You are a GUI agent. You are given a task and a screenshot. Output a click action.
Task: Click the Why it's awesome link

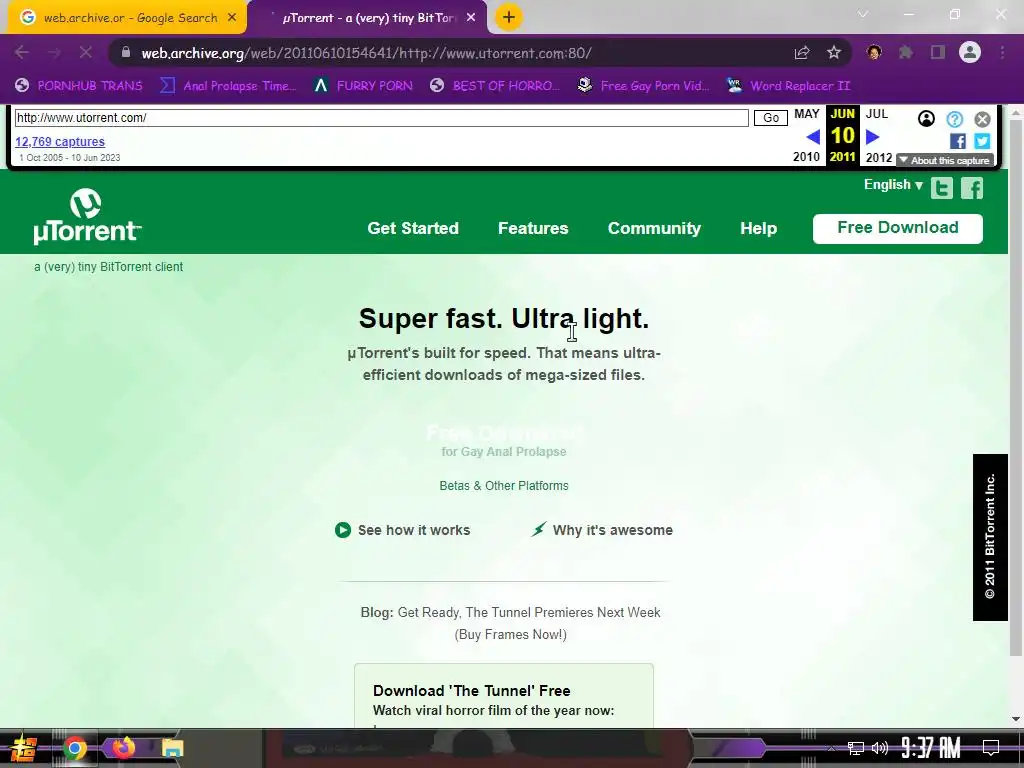pos(613,530)
